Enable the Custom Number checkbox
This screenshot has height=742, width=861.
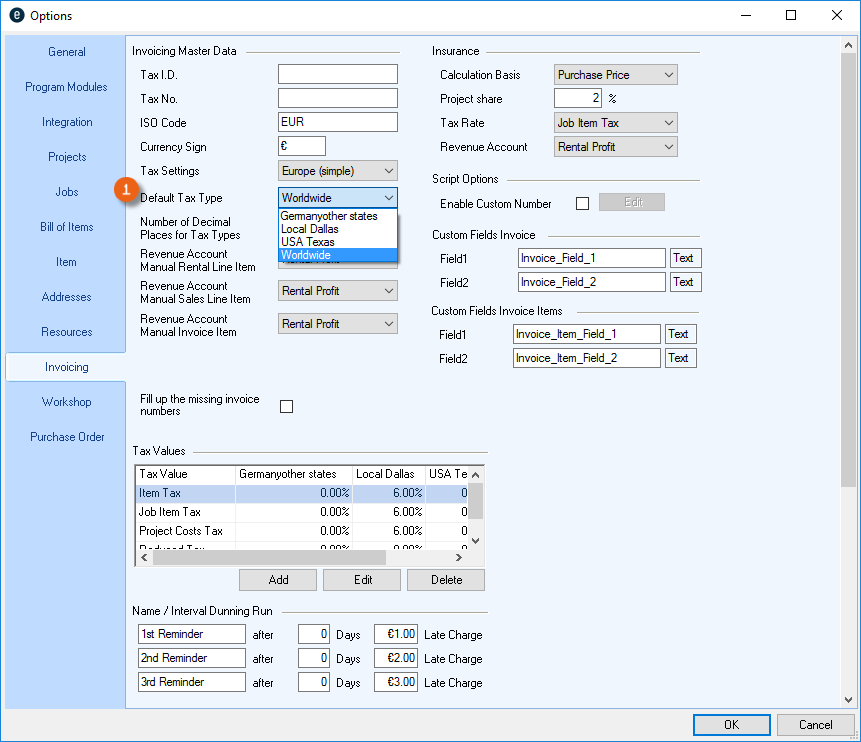[582, 204]
